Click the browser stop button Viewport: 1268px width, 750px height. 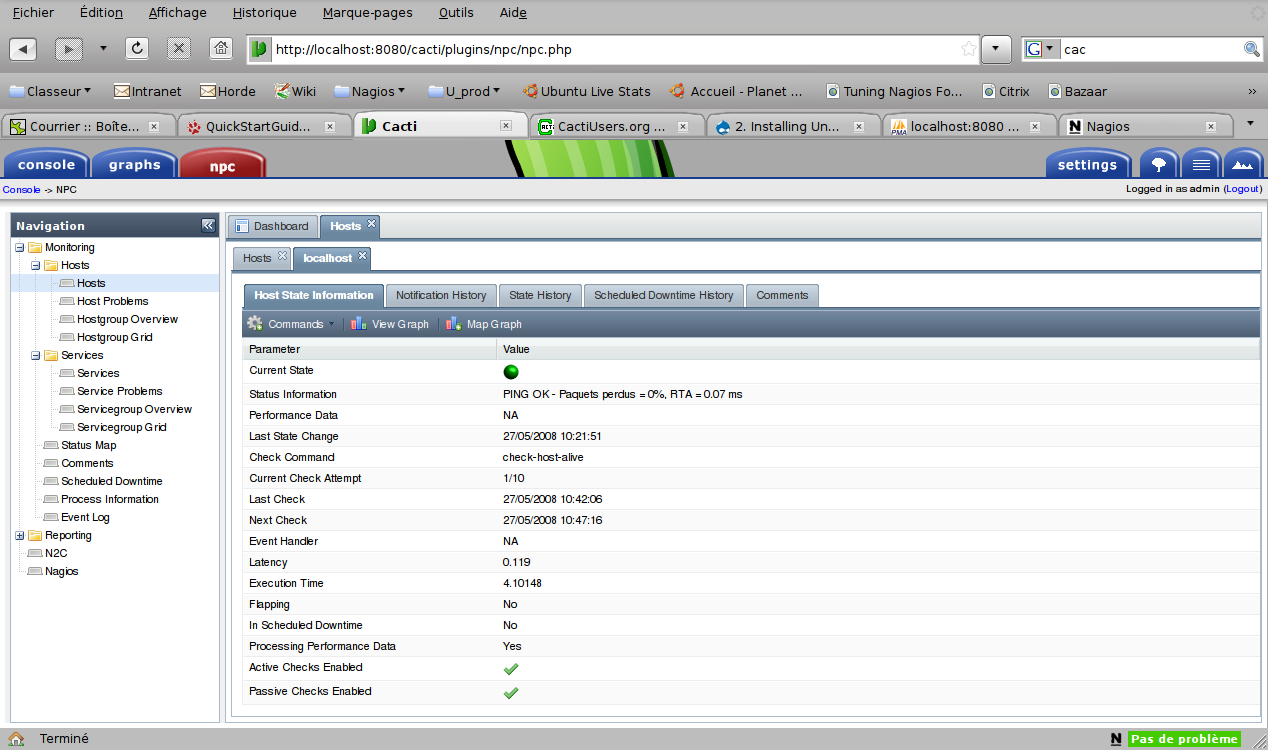pos(179,49)
